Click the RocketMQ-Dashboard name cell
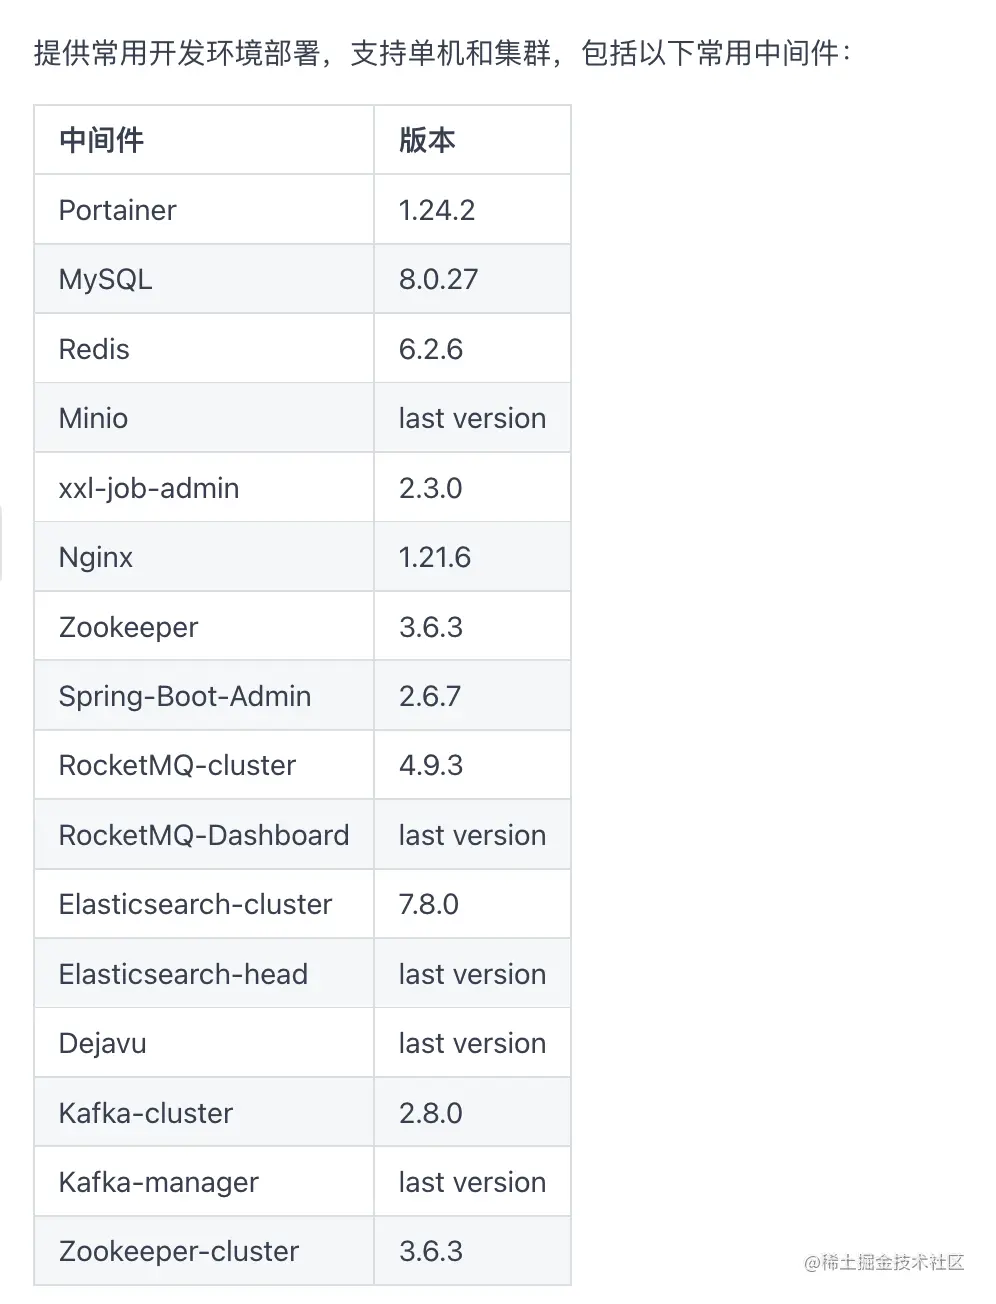This screenshot has height=1304, width=996. coord(204,835)
